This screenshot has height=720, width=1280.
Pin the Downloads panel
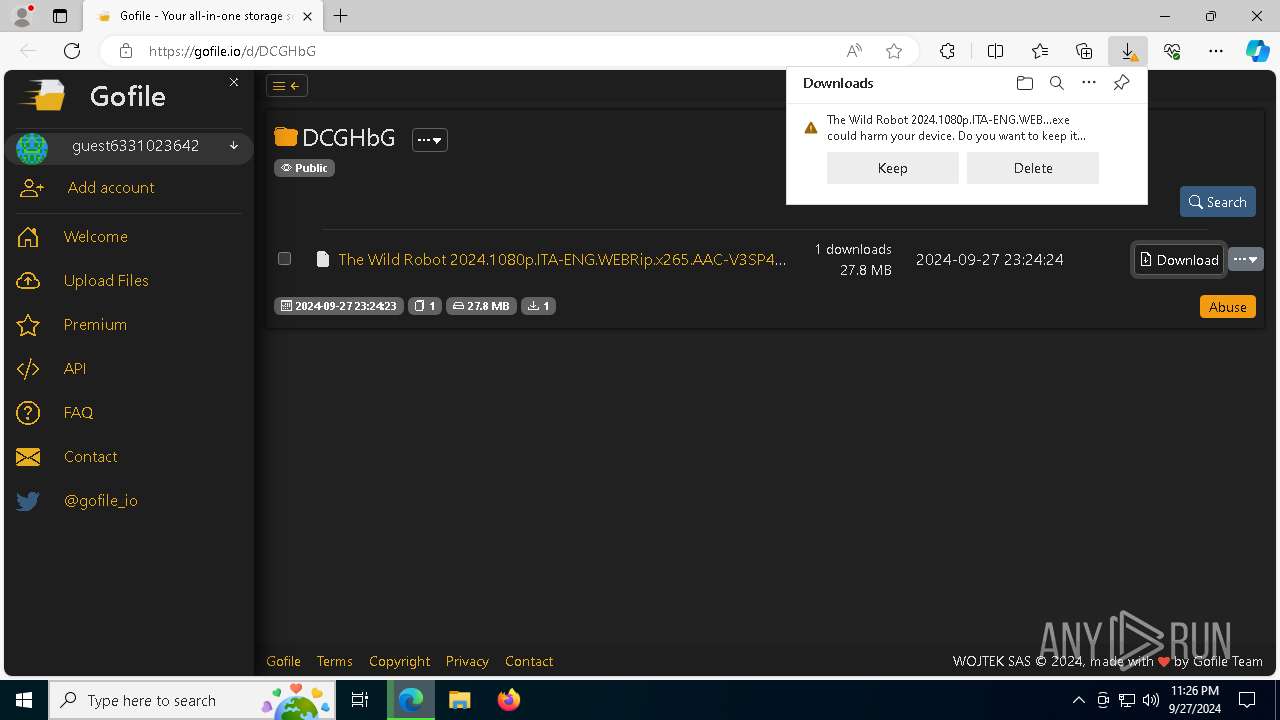[x=1121, y=83]
